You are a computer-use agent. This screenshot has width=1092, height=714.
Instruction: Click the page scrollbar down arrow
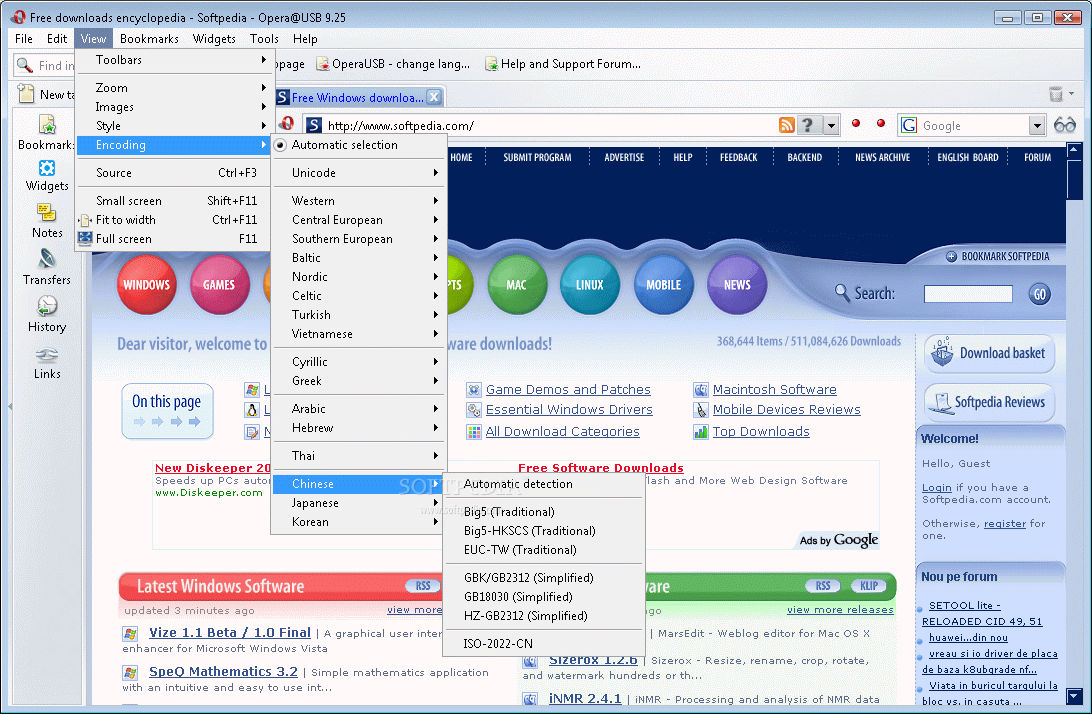[1074, 695]
